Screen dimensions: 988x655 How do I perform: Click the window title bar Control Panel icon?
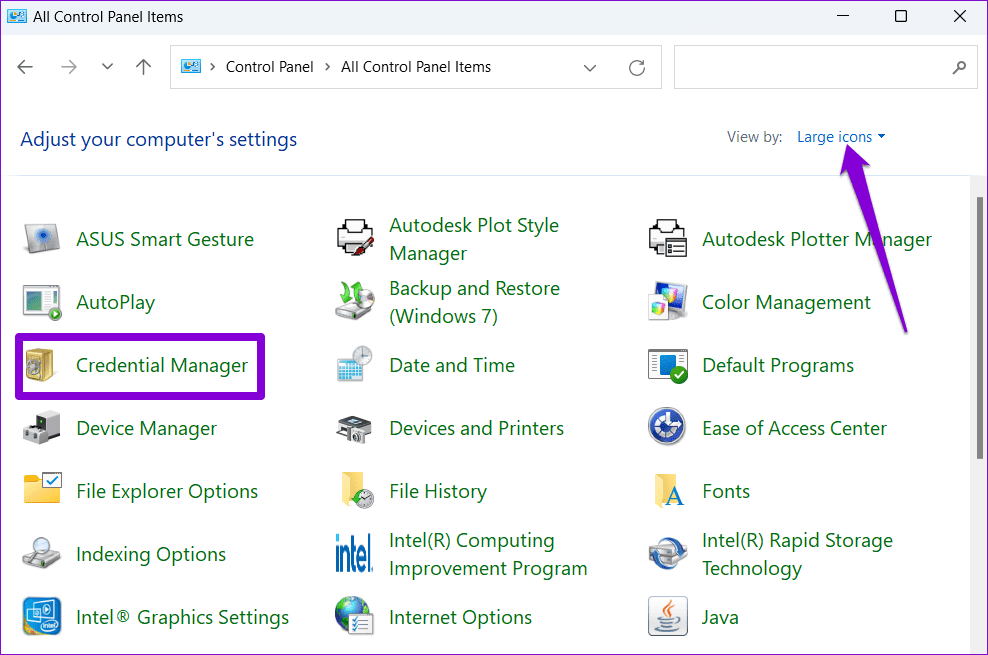click(x=17, y=16)
